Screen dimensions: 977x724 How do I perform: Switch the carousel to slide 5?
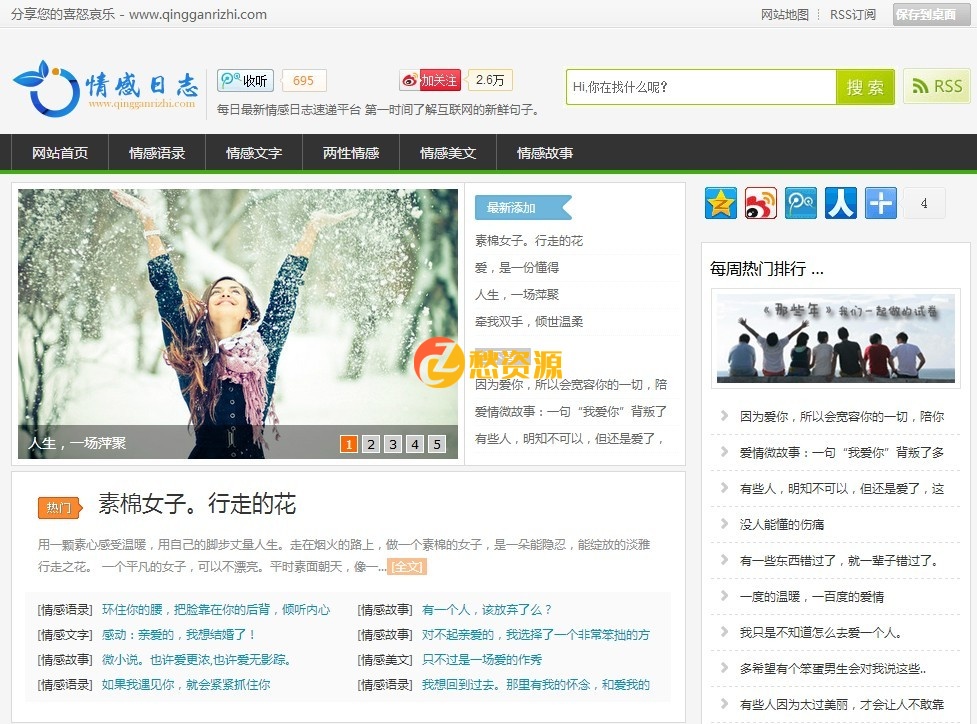pos(437,442)
